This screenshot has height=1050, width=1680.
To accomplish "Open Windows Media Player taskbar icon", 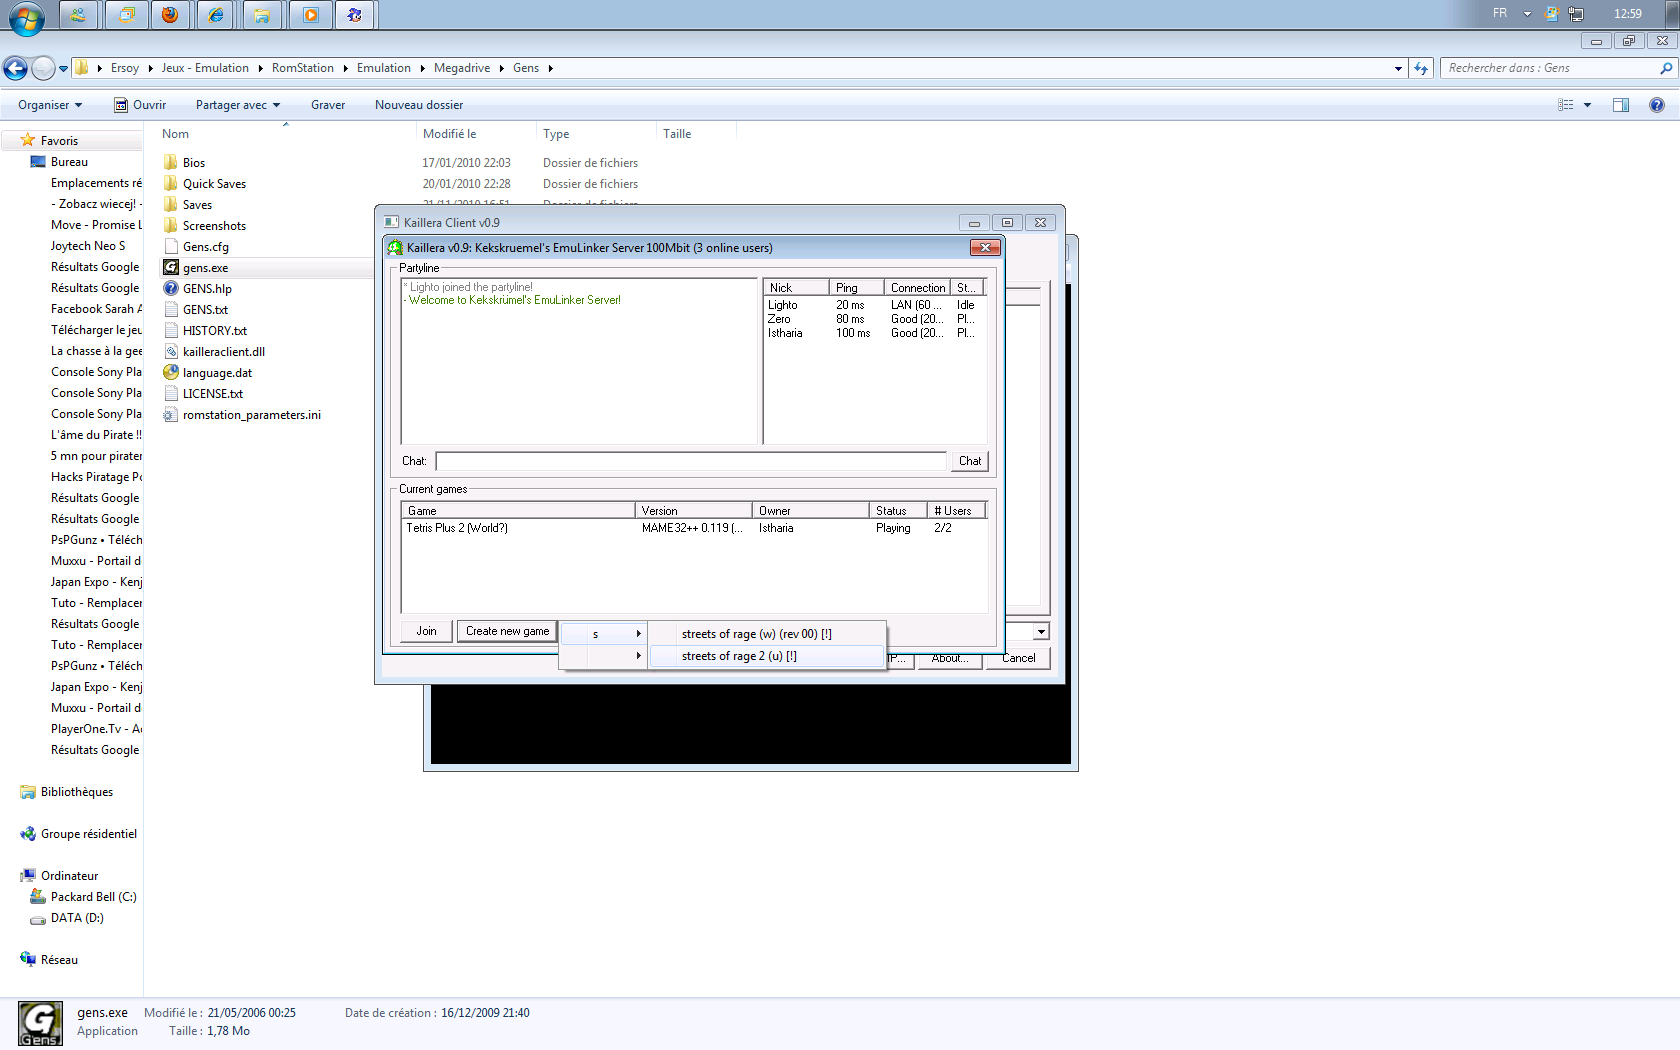I will pyautogui.click(x=310, y=15).
